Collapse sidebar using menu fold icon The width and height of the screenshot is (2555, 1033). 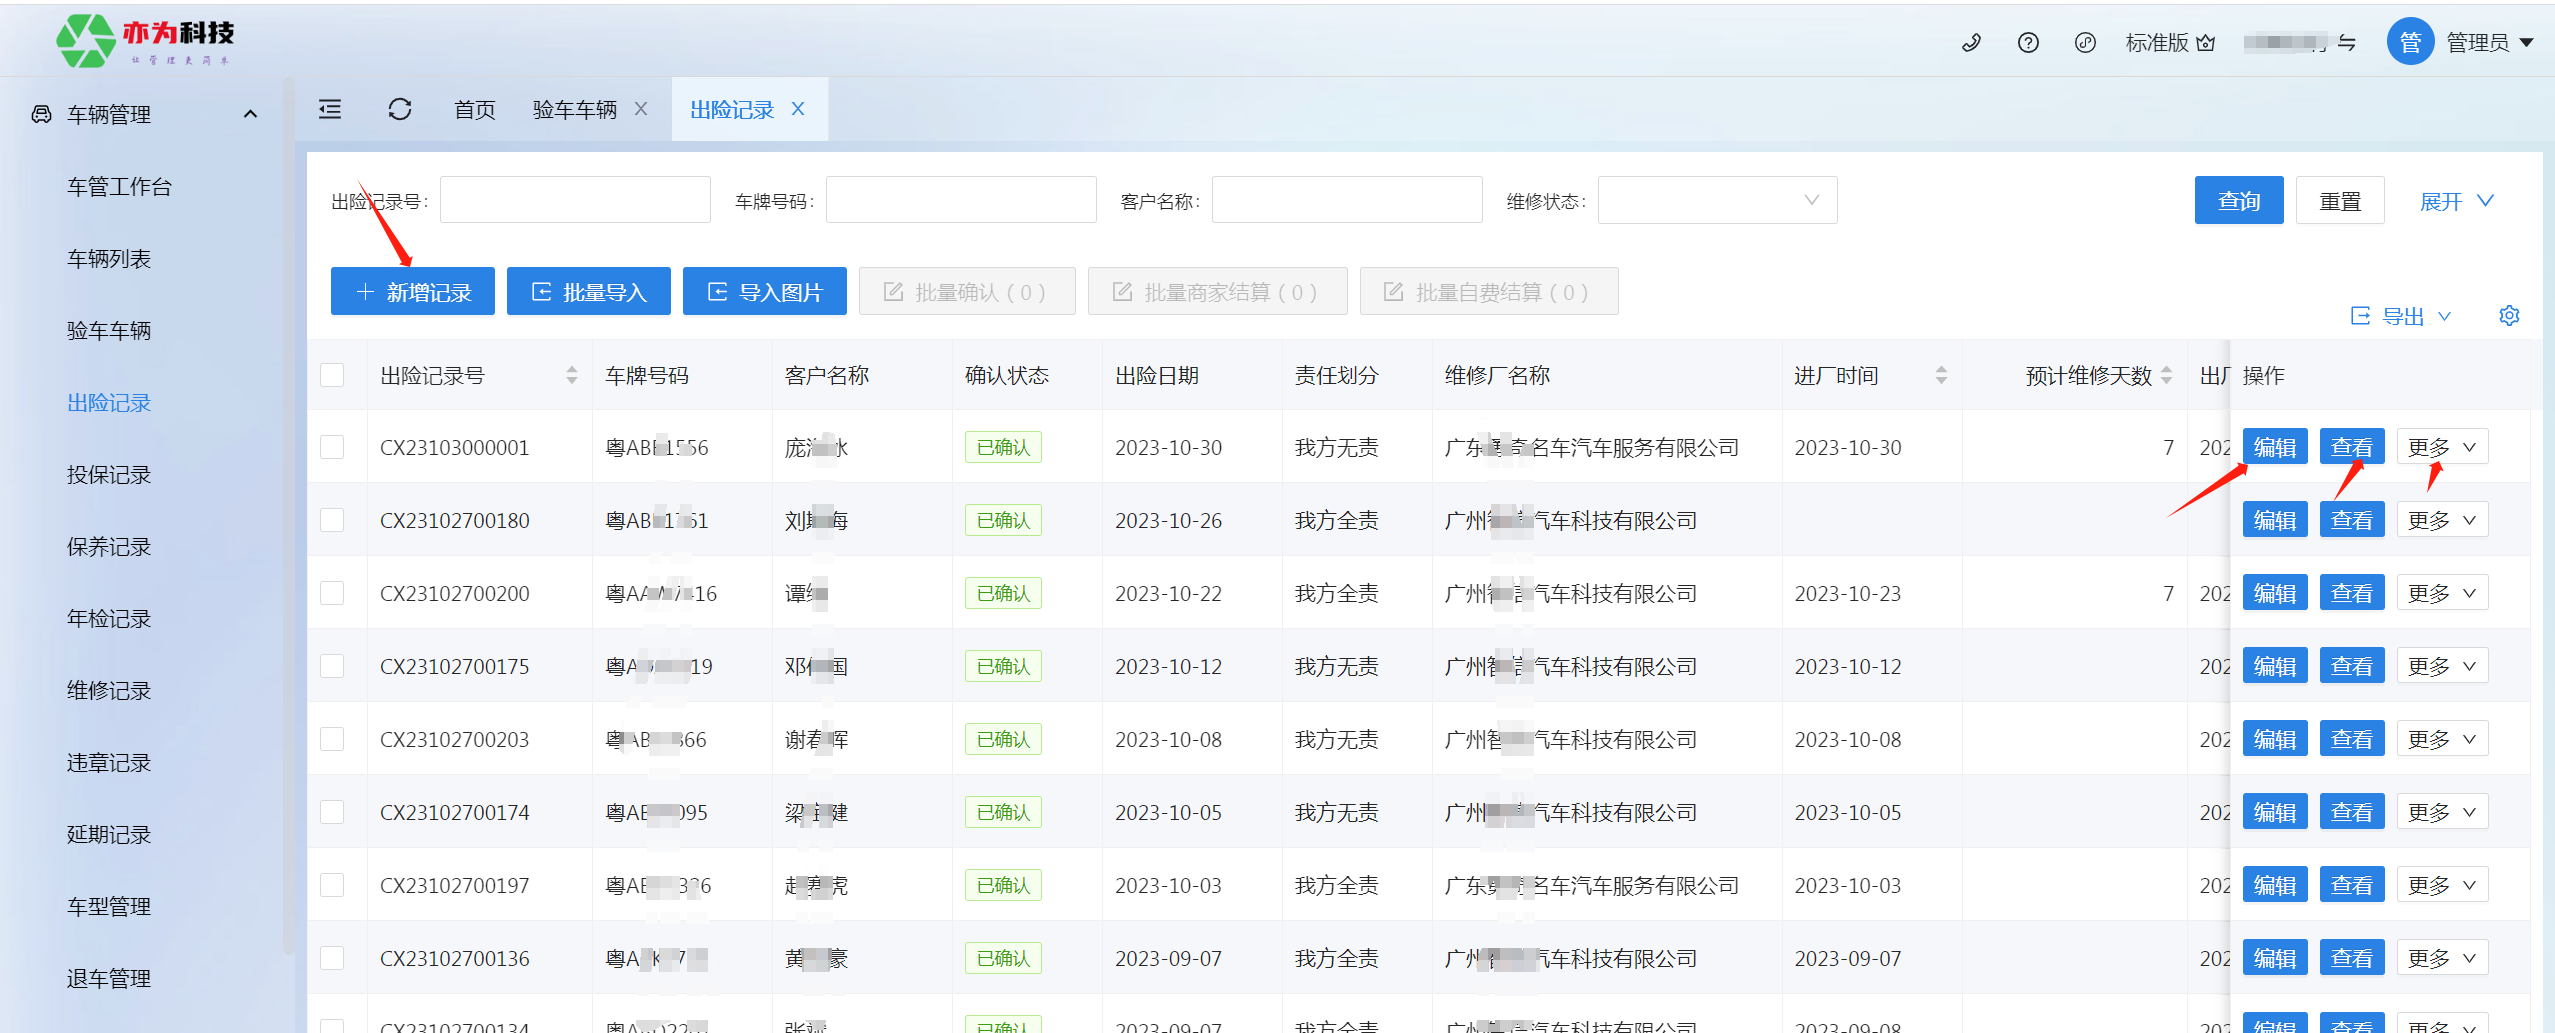pyautogui.click(x=330, y=109)
